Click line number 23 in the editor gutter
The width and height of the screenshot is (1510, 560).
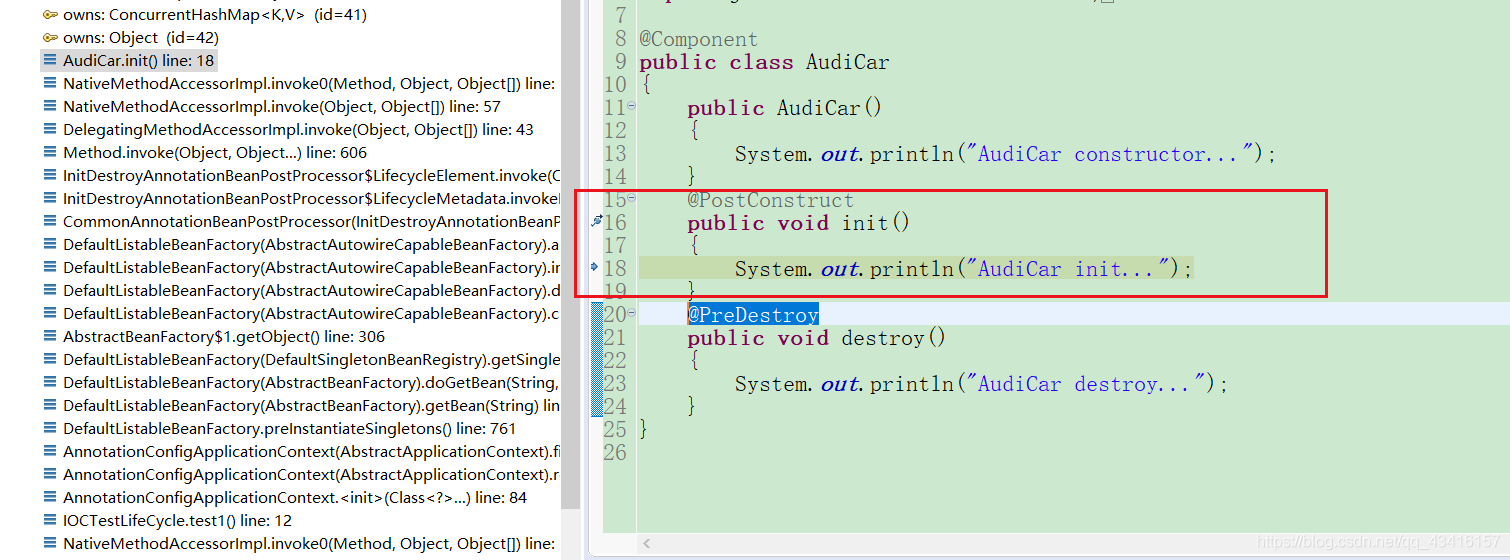click(615, 384)
